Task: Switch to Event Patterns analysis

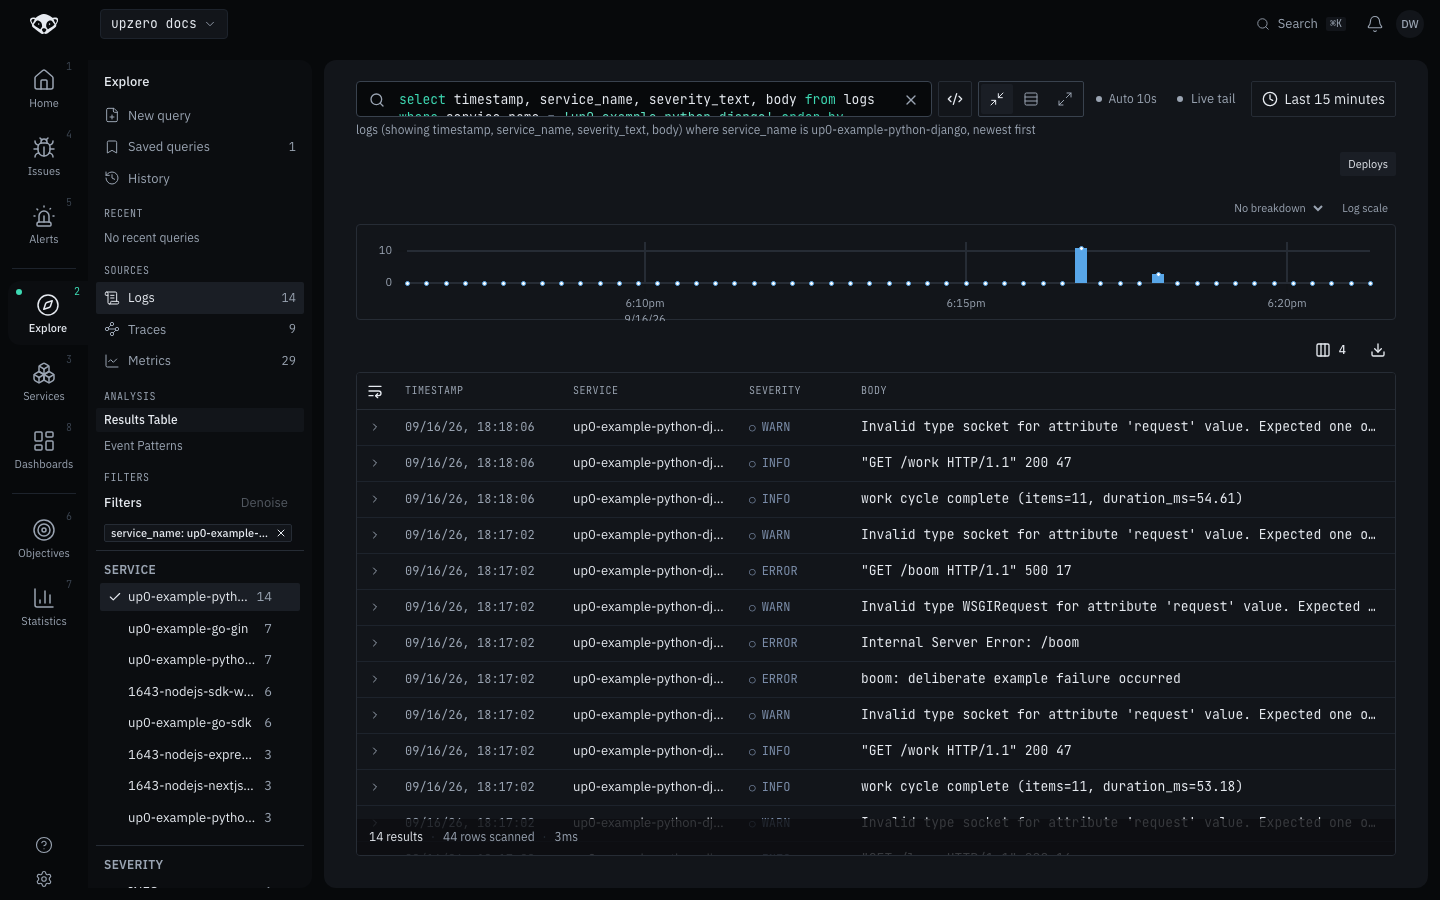Action: [x=200, y=446]
